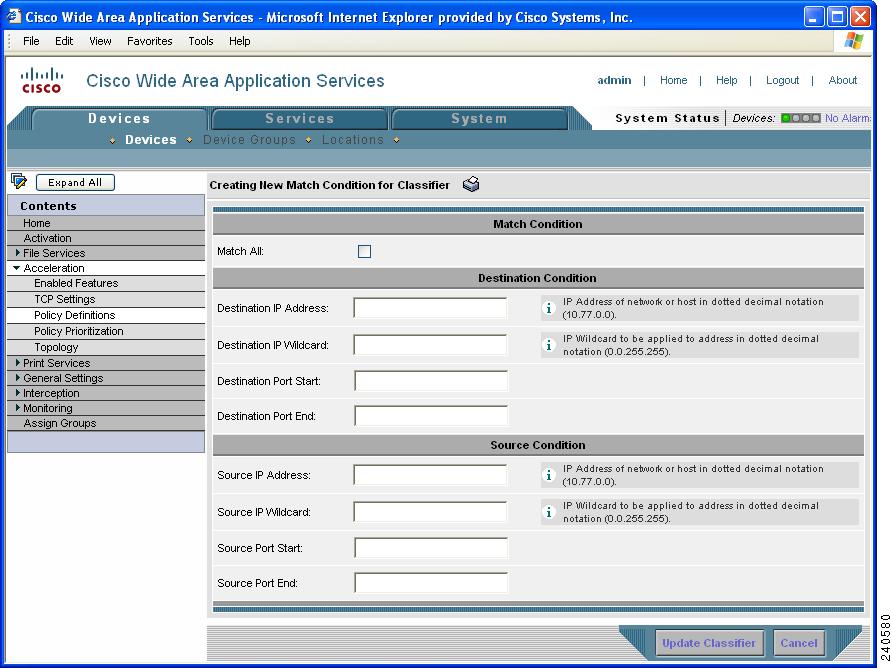Click the No Alarms status link
The image size is (892, 668).
point(848,118)
